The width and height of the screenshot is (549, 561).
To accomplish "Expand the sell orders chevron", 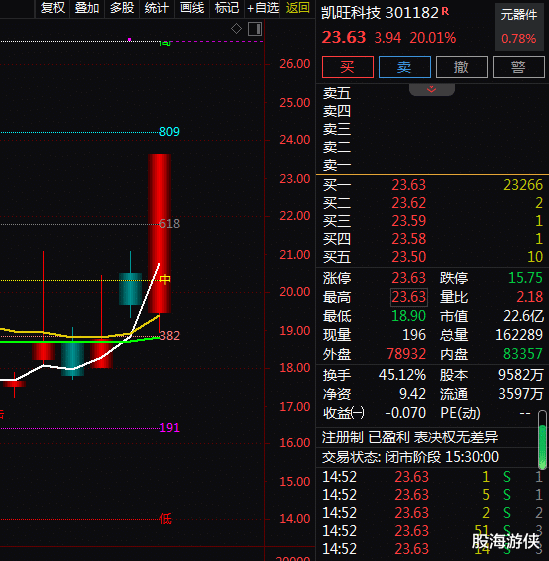I will pos(432,89).
